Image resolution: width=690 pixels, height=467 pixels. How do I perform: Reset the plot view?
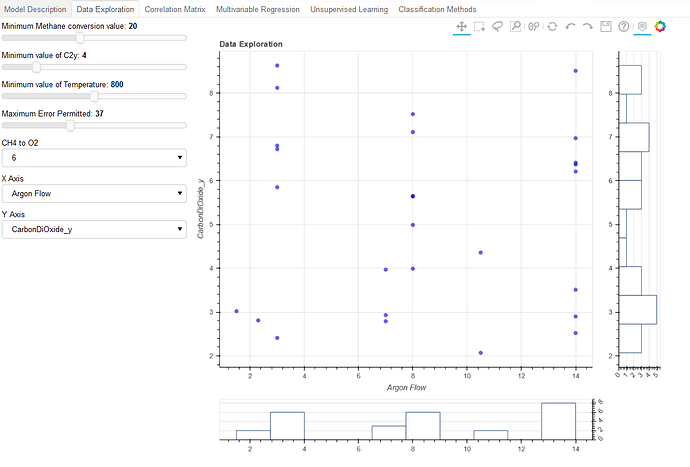pos(552,26)
